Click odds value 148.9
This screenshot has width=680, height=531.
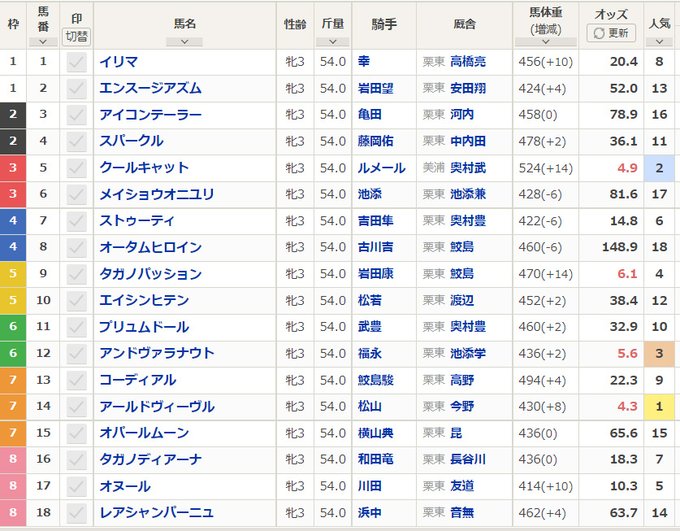(x=620, y=247)
